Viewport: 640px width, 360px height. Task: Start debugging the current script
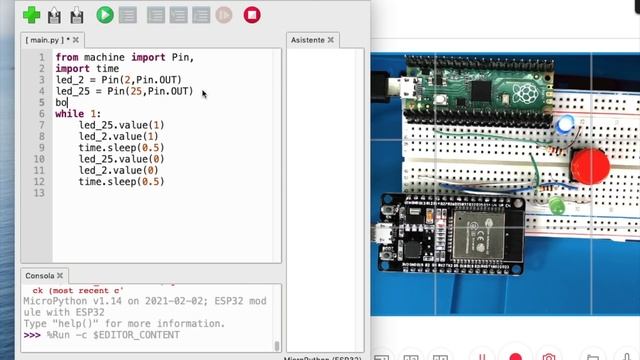128,16
